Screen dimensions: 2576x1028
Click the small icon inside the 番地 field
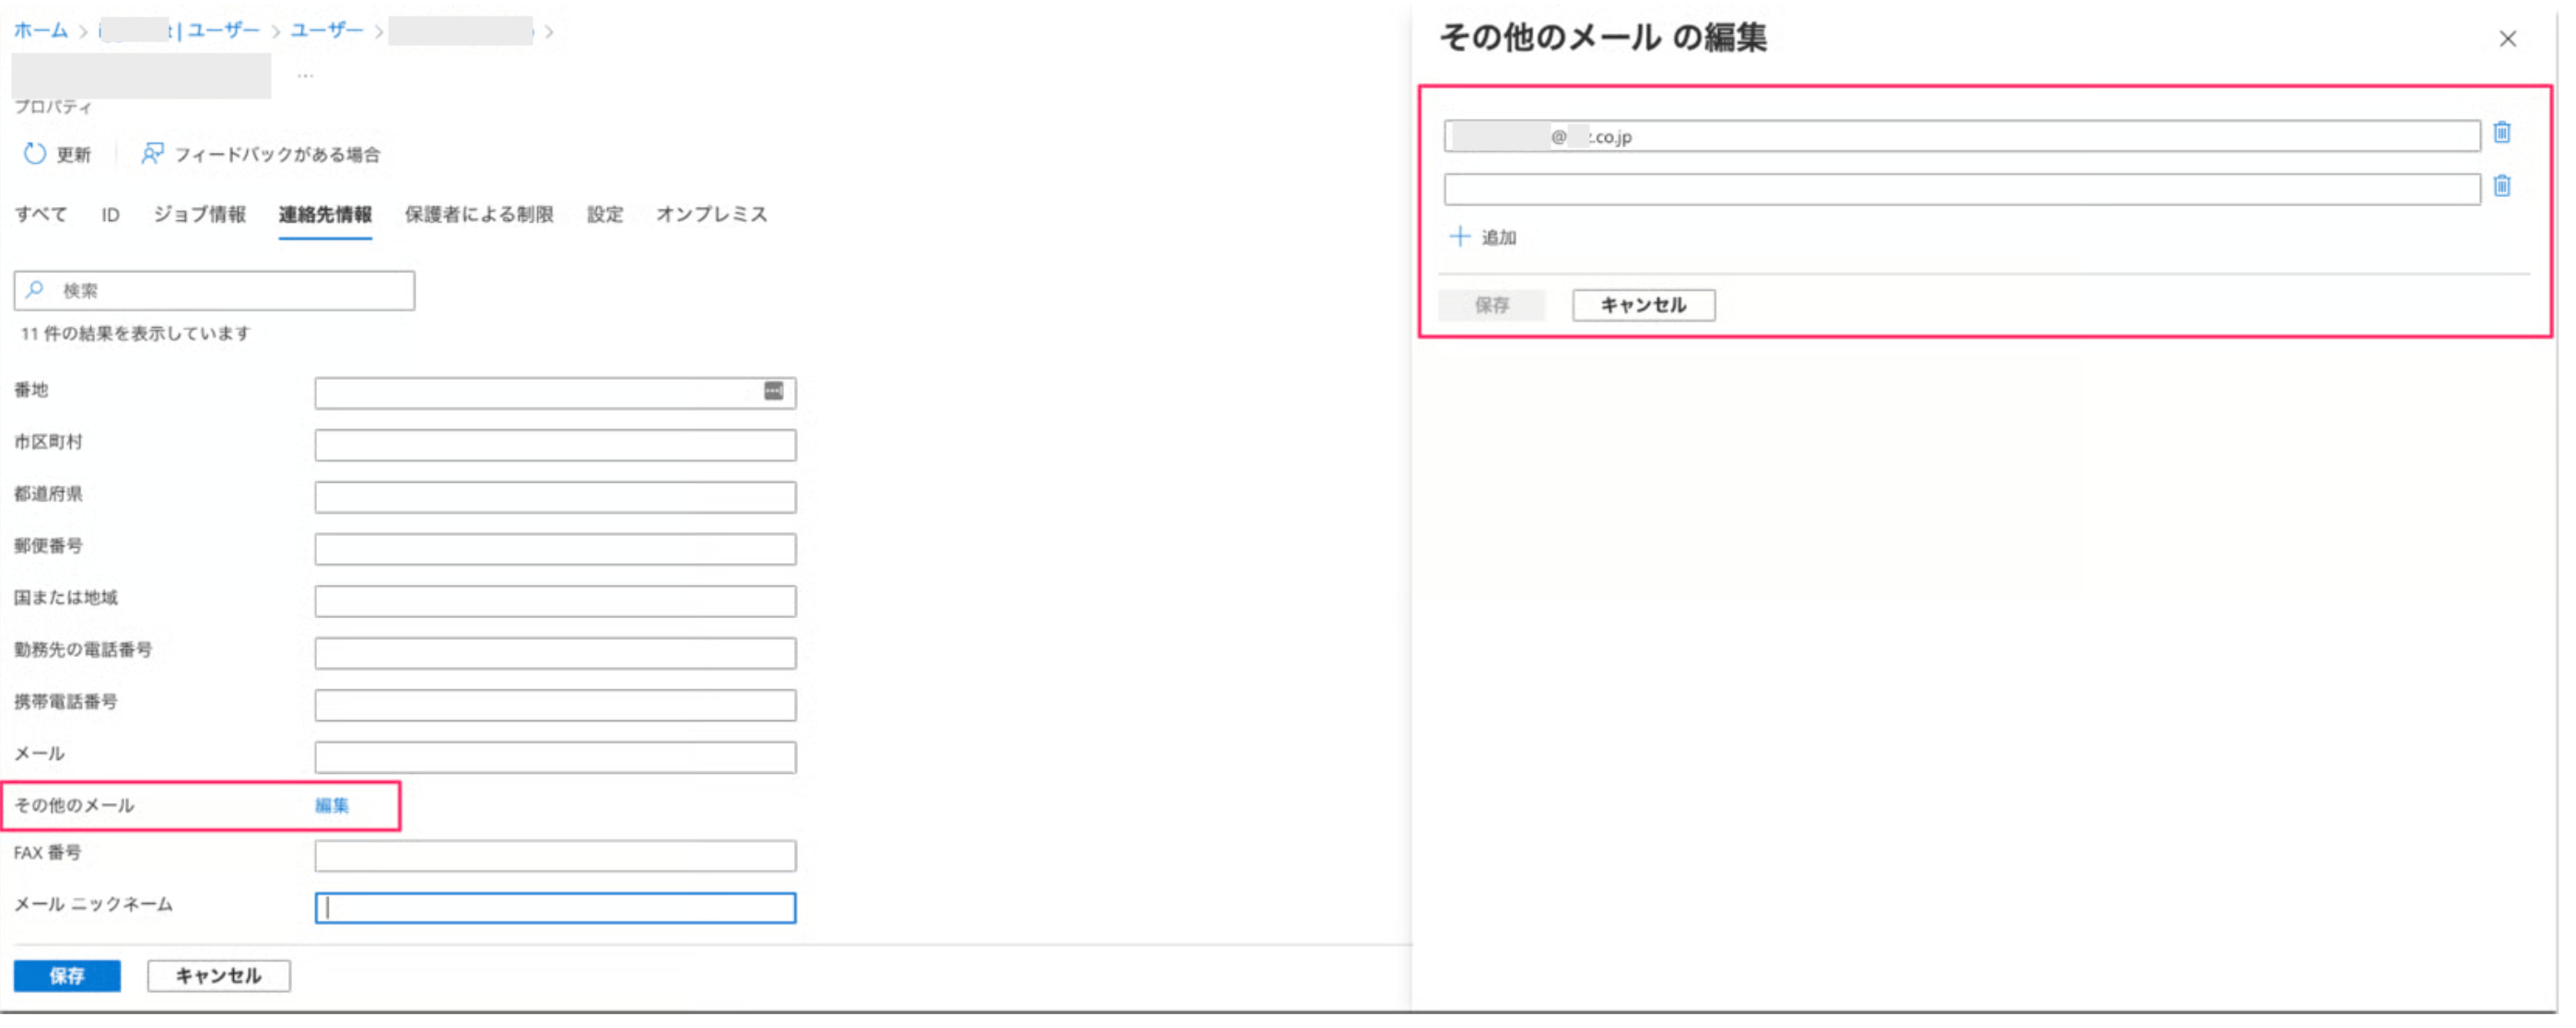pyautogui.click(x=774, y=392)
